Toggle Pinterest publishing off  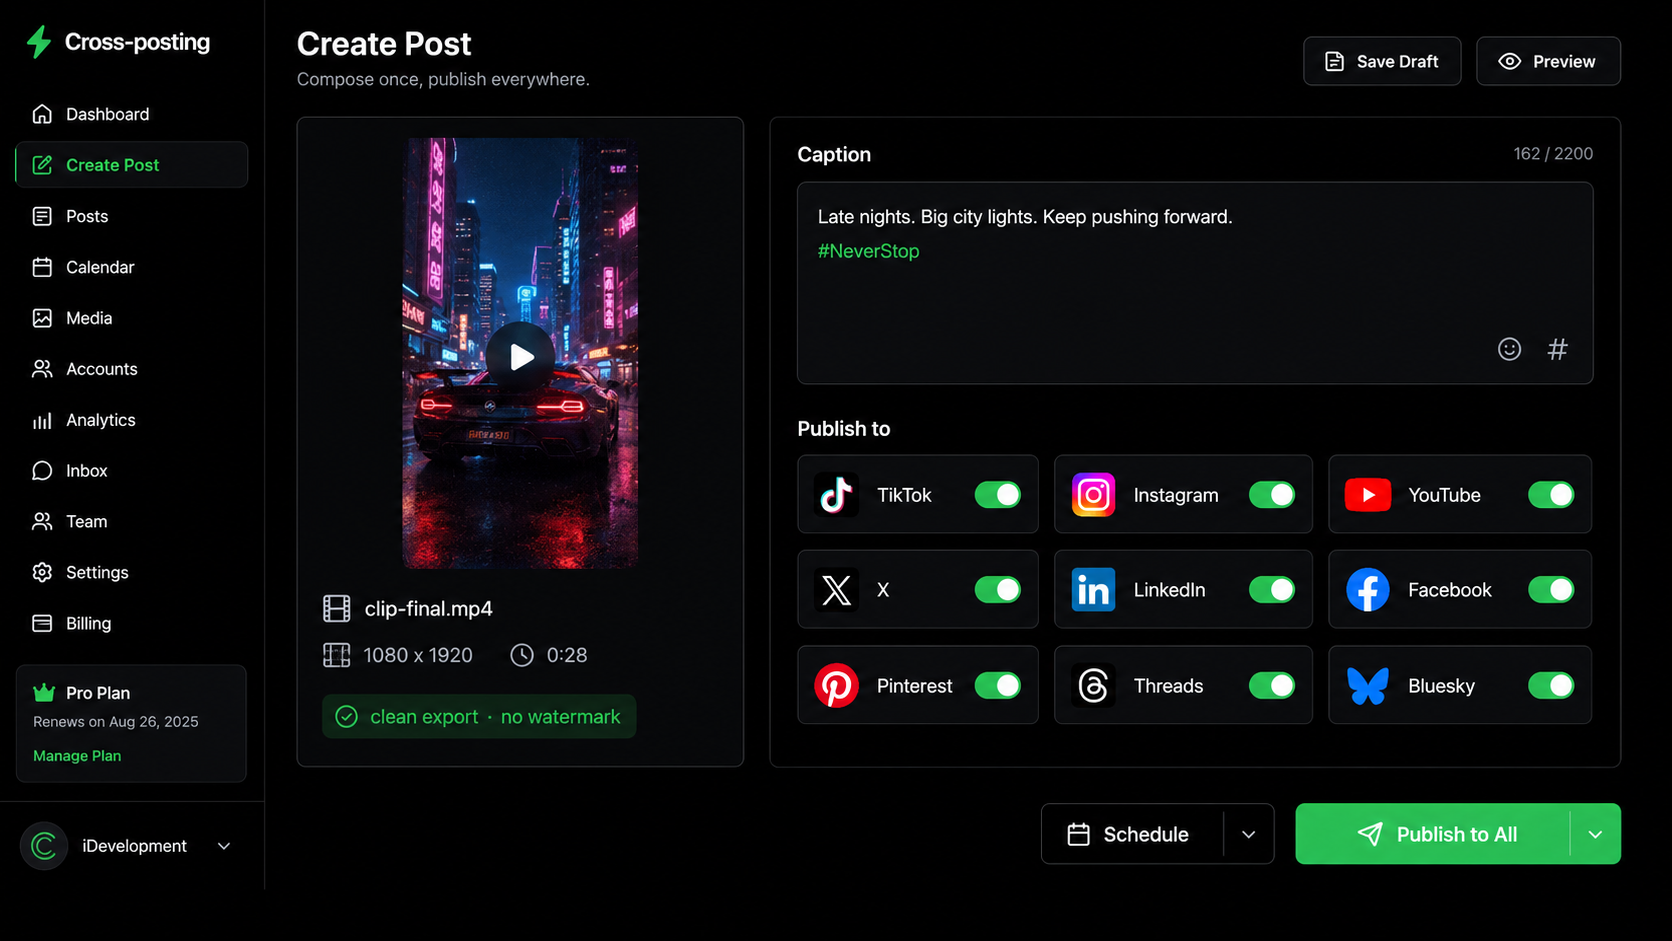pyautogui.click(x=997, y=685)
